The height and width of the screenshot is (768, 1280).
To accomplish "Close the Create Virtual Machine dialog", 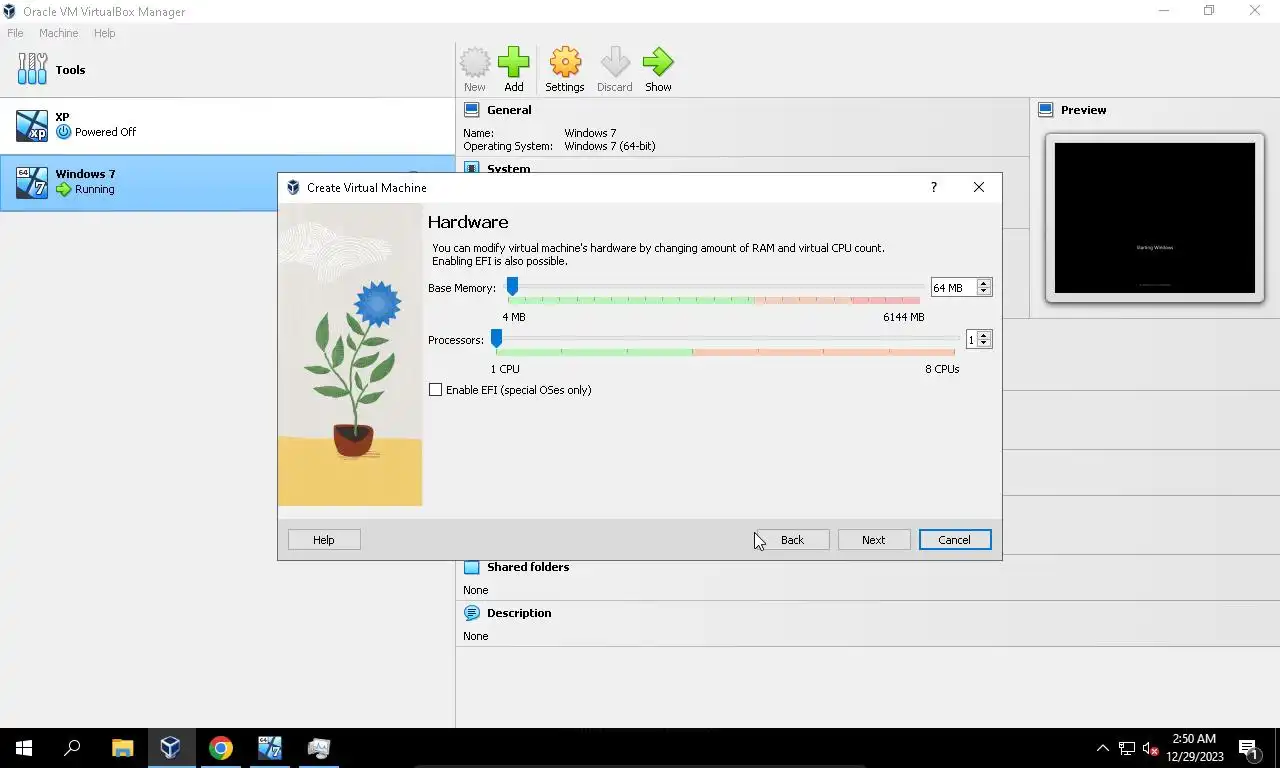I will tap(979, 187).
